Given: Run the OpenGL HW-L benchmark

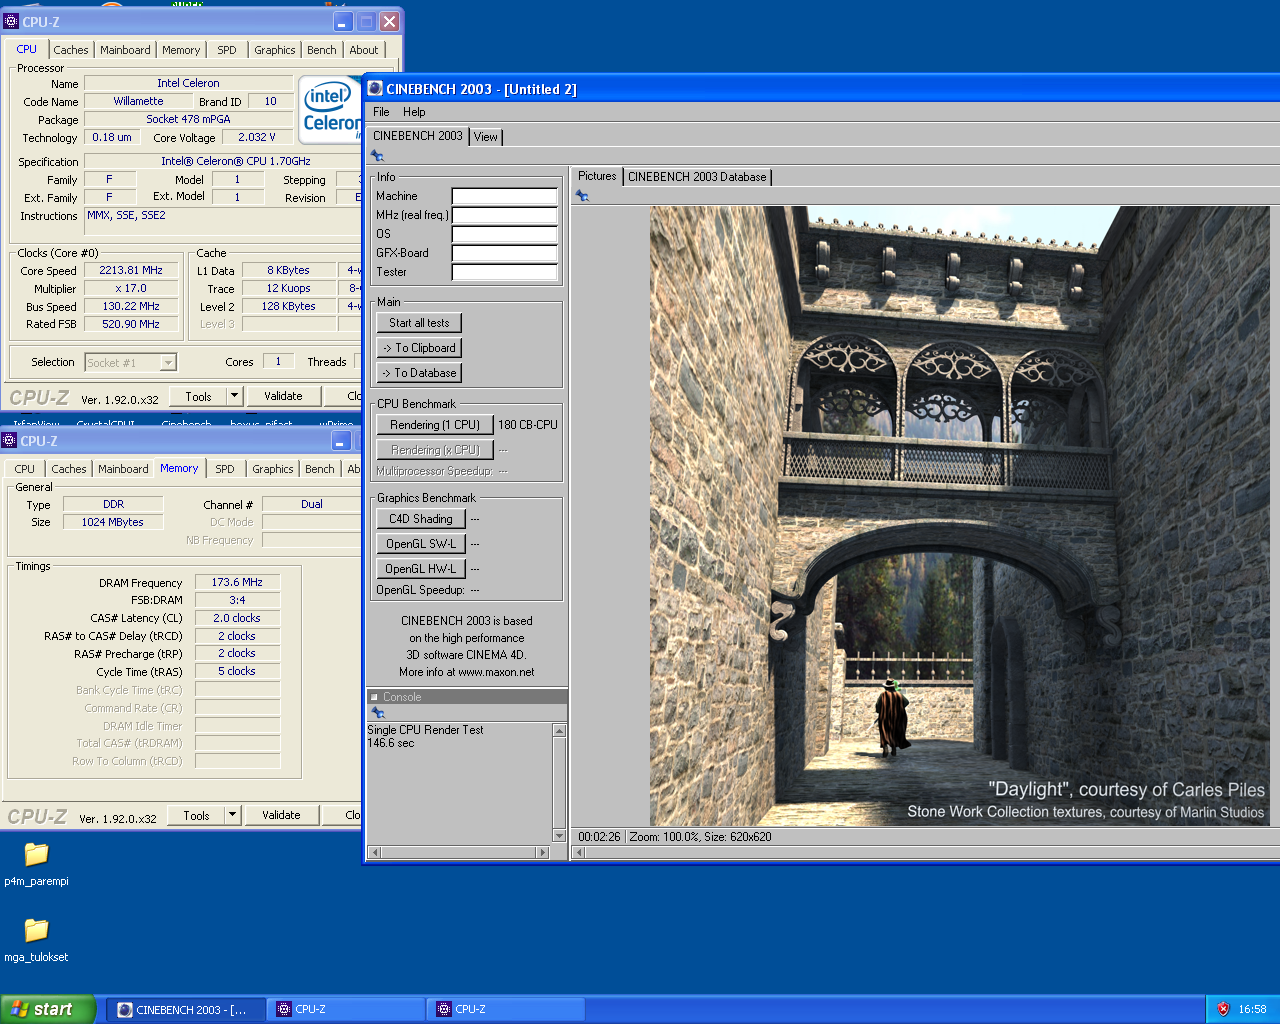Looking at the screenshot, I should tap(420, 569).
